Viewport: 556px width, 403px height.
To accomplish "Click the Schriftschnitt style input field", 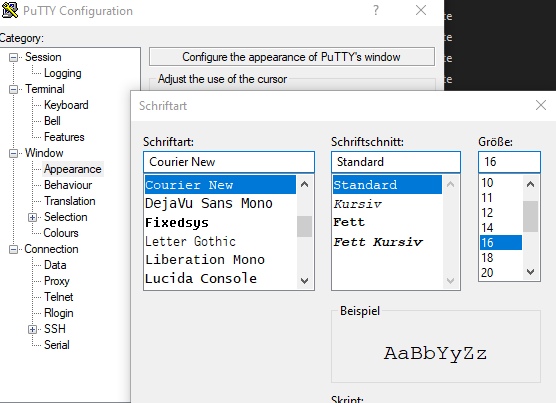I will point(396,162).
